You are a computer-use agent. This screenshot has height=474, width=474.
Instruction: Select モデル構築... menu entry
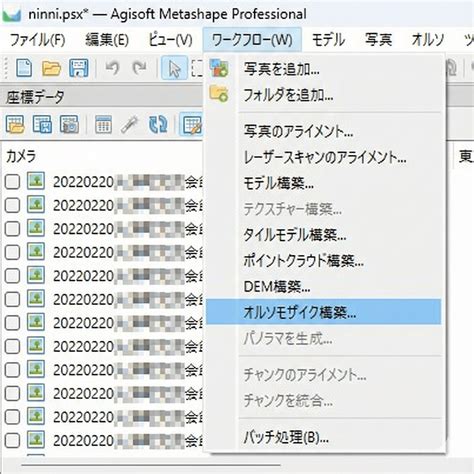pyautogui.click(x=323, y=183)
